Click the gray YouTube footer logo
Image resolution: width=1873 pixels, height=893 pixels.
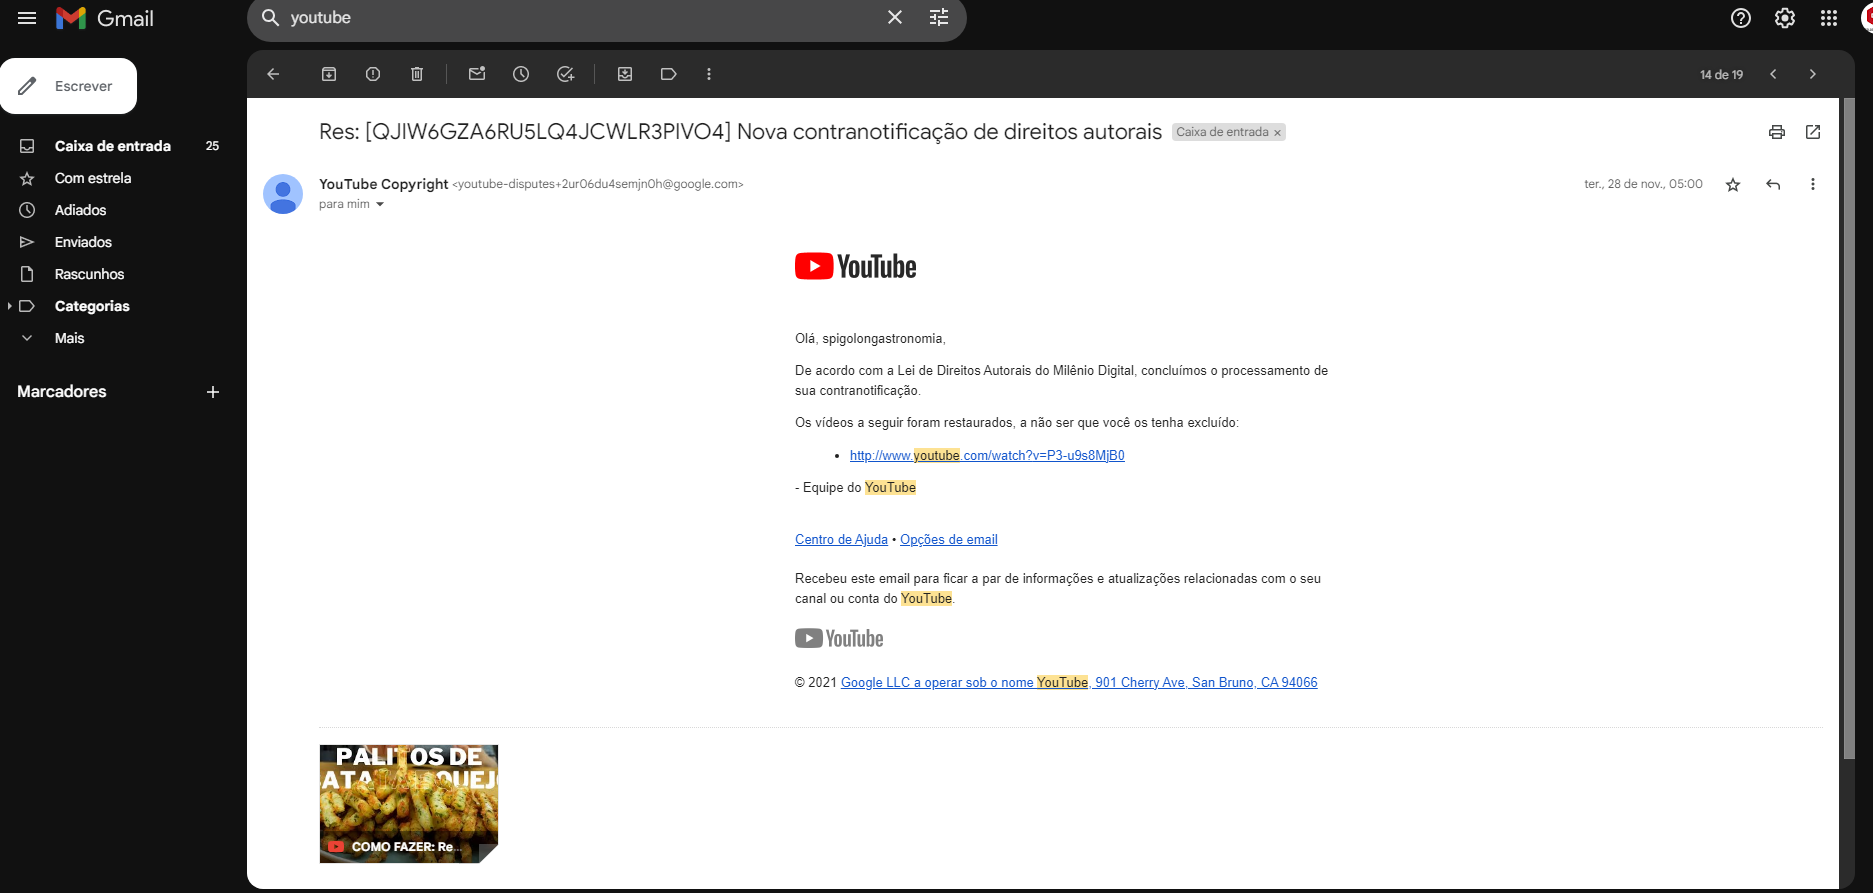click(839, 638)
